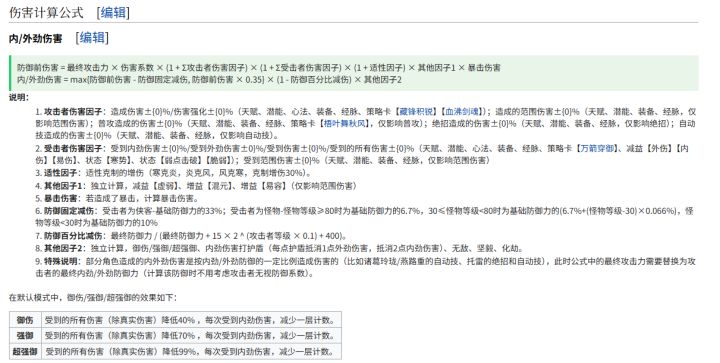Click the table cell mentioning 降低99%
The height and width of the screenshot is (363, 720).
point(191,352)
